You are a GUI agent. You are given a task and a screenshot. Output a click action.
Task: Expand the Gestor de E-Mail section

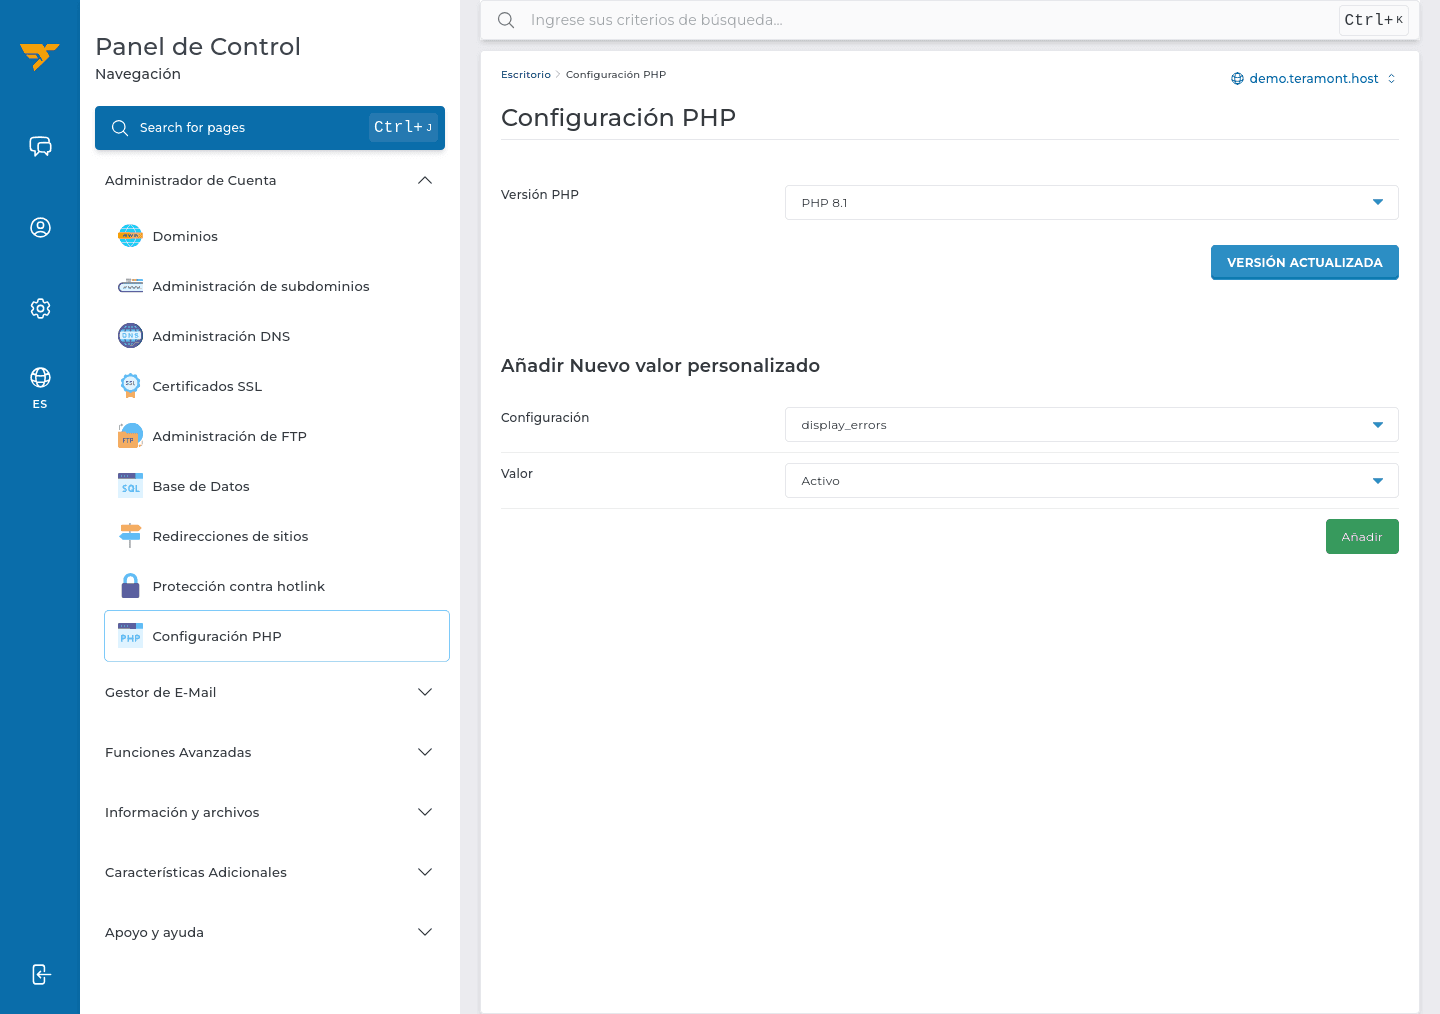point(269,692)
